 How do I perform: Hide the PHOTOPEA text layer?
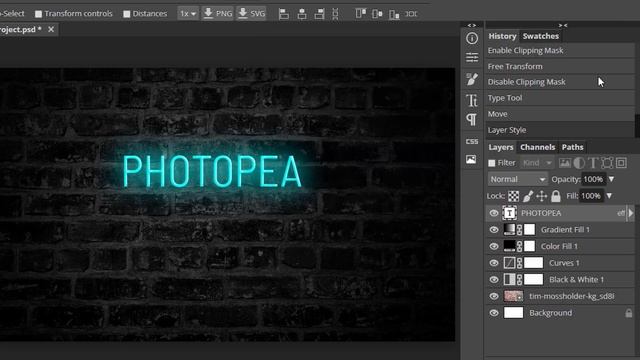point(493,213)
